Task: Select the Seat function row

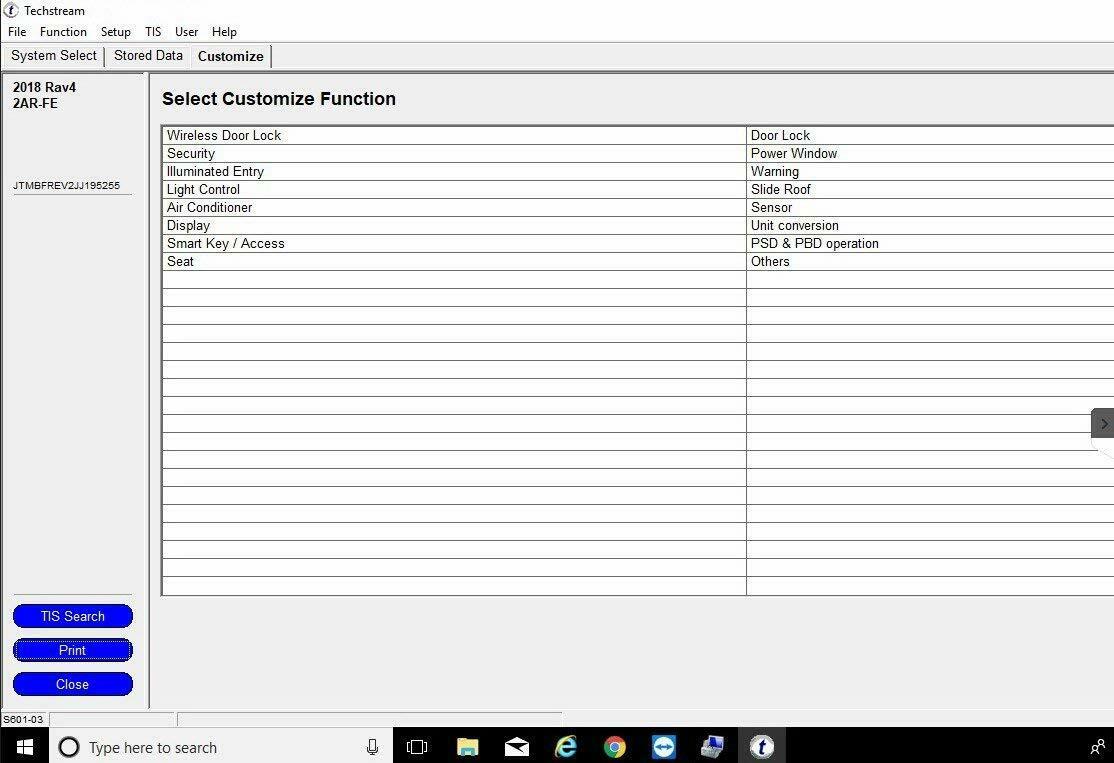Action: (x=454, y=261)
